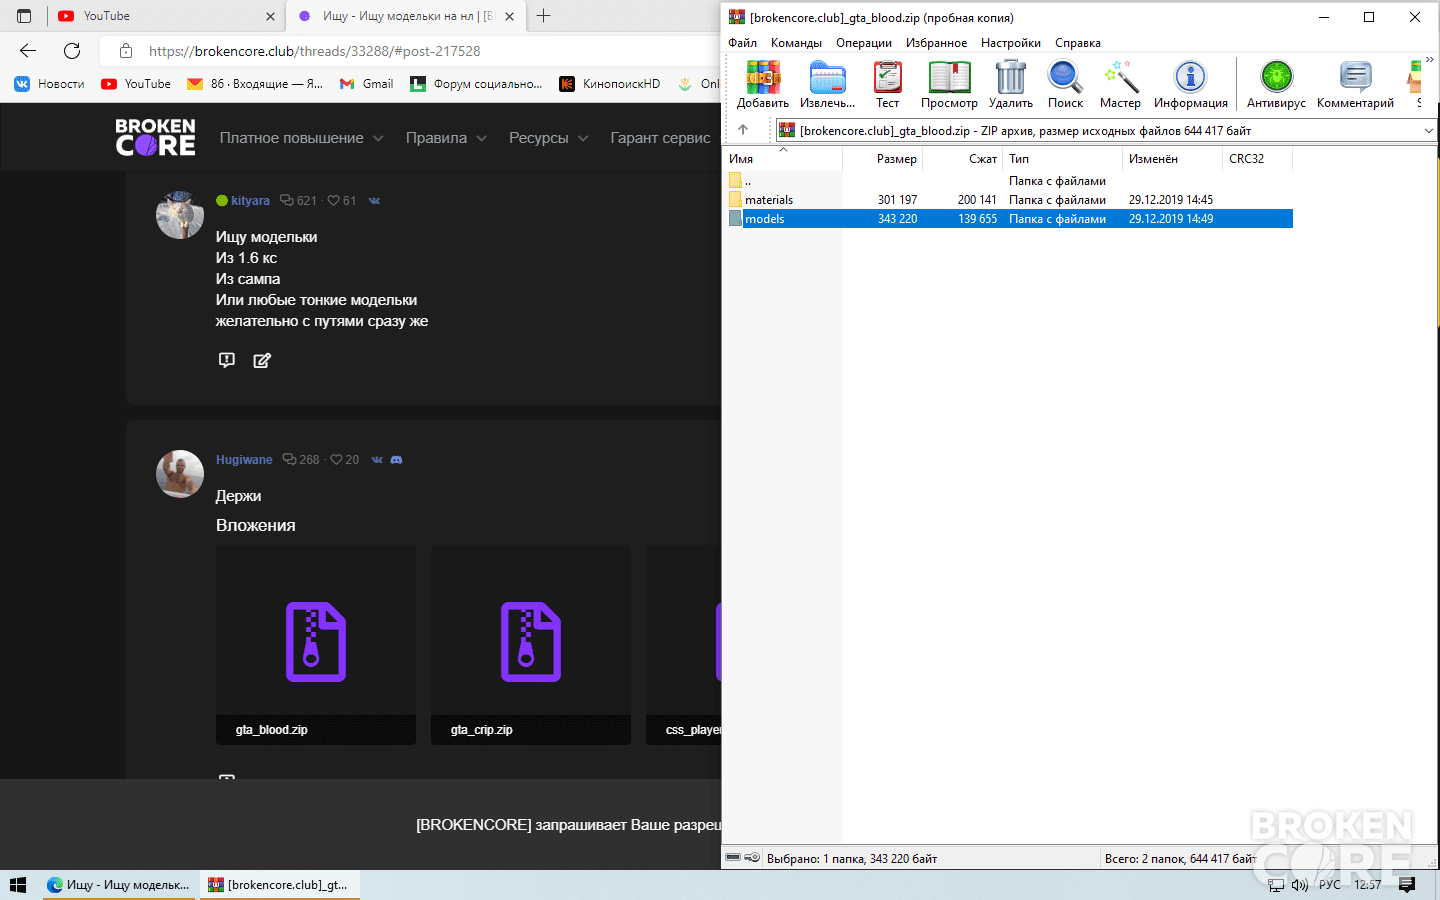The width and height of the screenshot is (1440, 900).
Task: Open Гарант сервис navigation link
Action: click(660, 138)
